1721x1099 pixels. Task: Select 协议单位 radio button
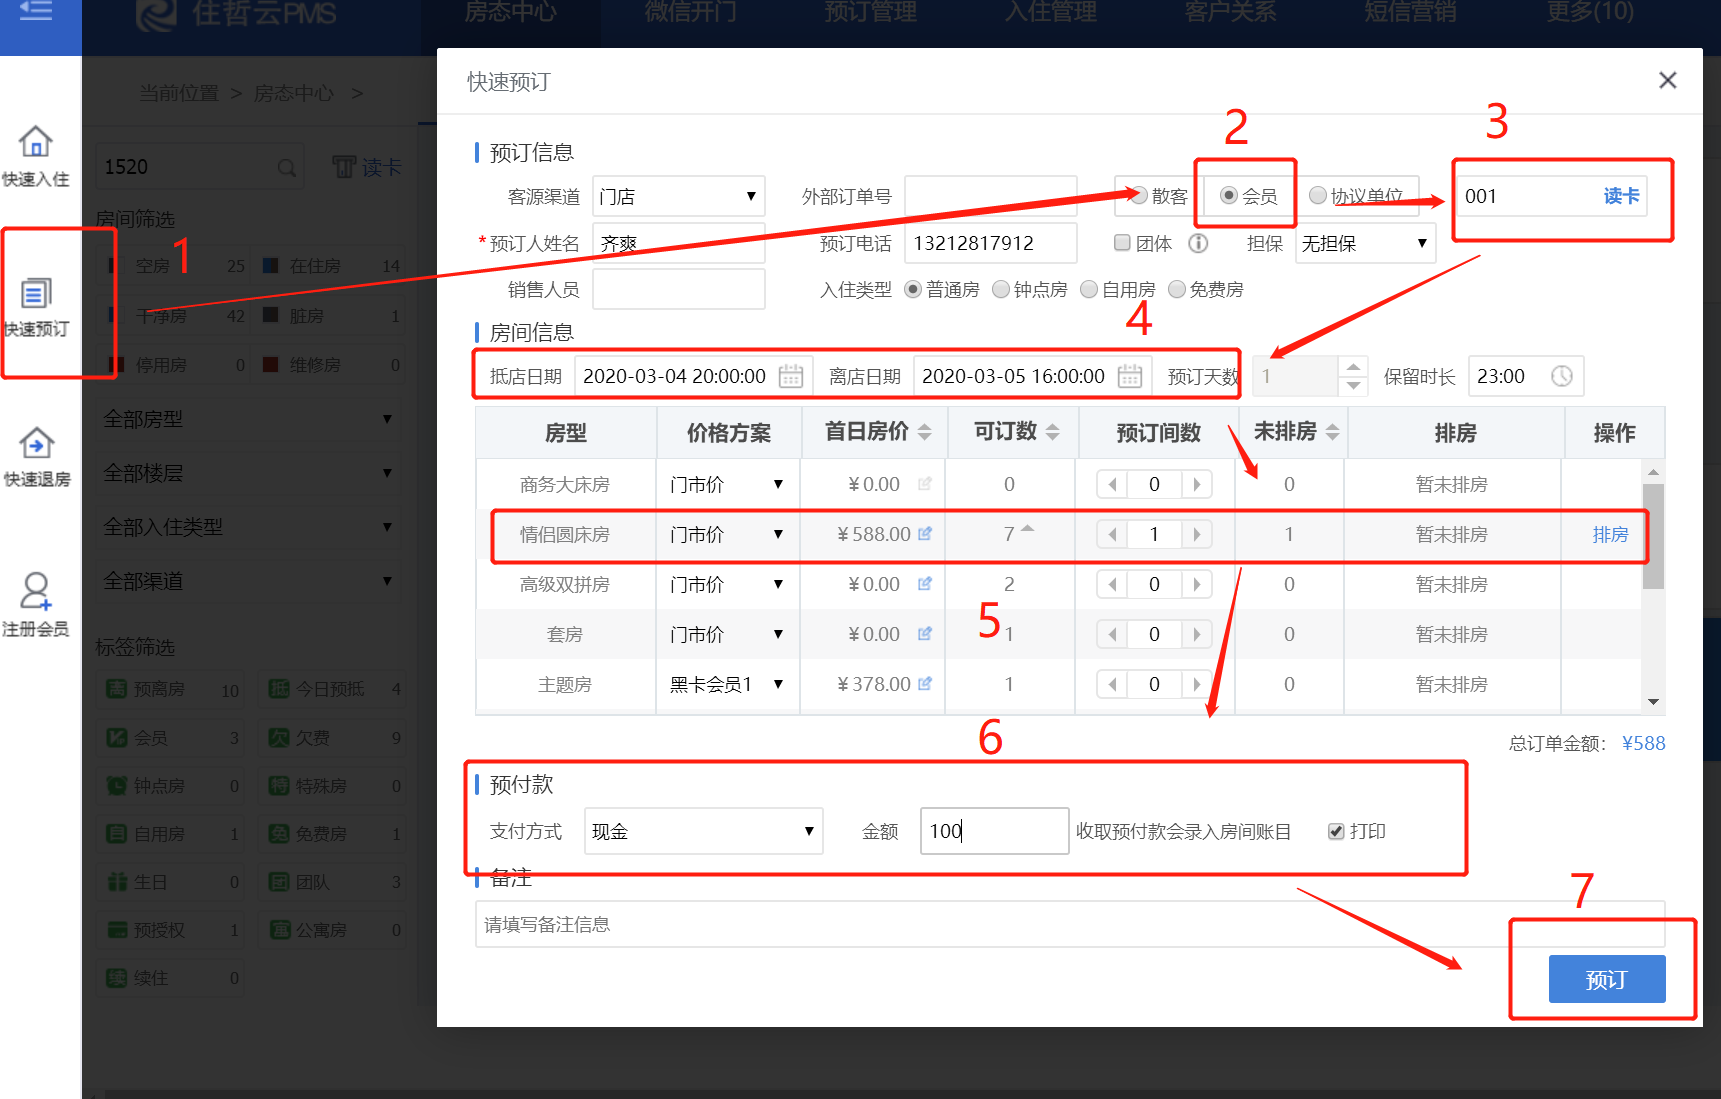pos(1318,195)
